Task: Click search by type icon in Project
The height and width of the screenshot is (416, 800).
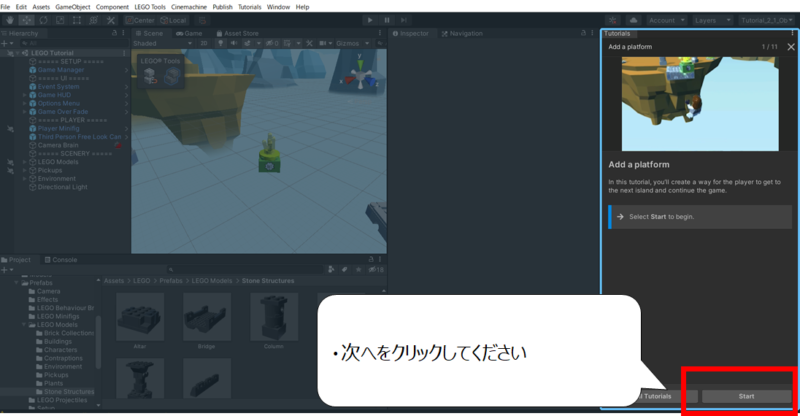Action: point(331,270)
